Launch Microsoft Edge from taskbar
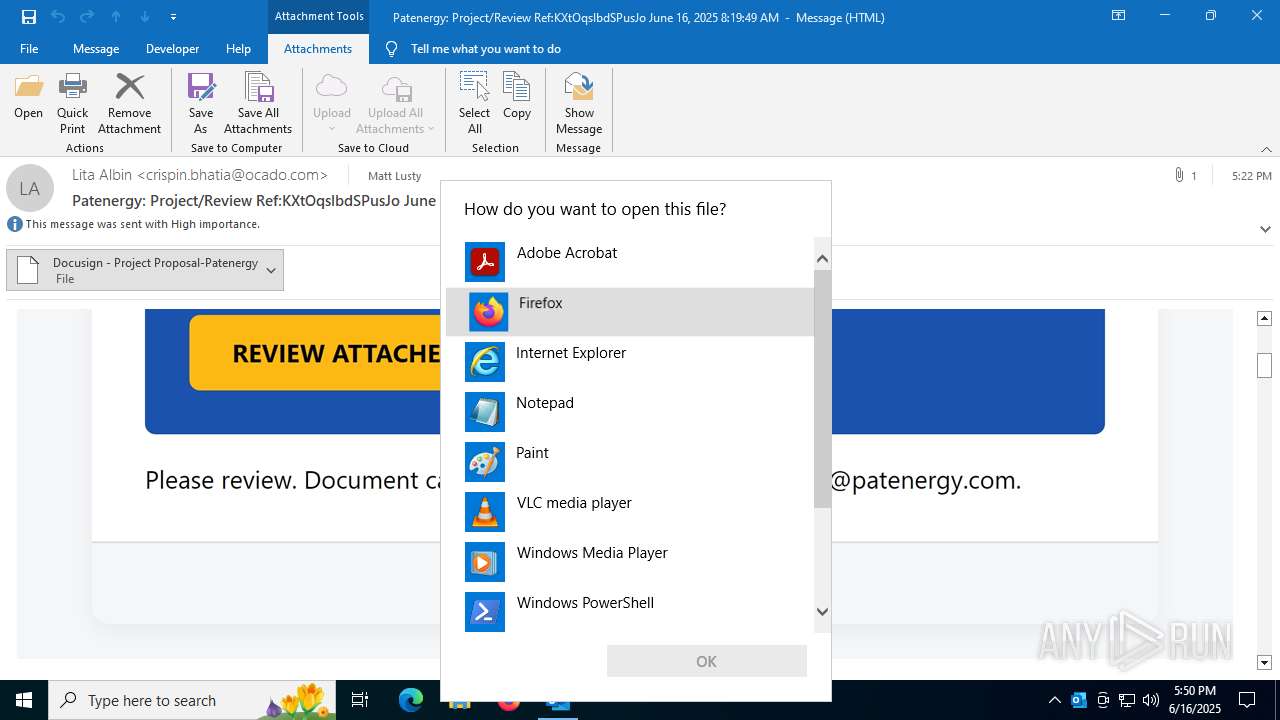This screenshot has width=1280, height=720. click(x=411, y=700)
